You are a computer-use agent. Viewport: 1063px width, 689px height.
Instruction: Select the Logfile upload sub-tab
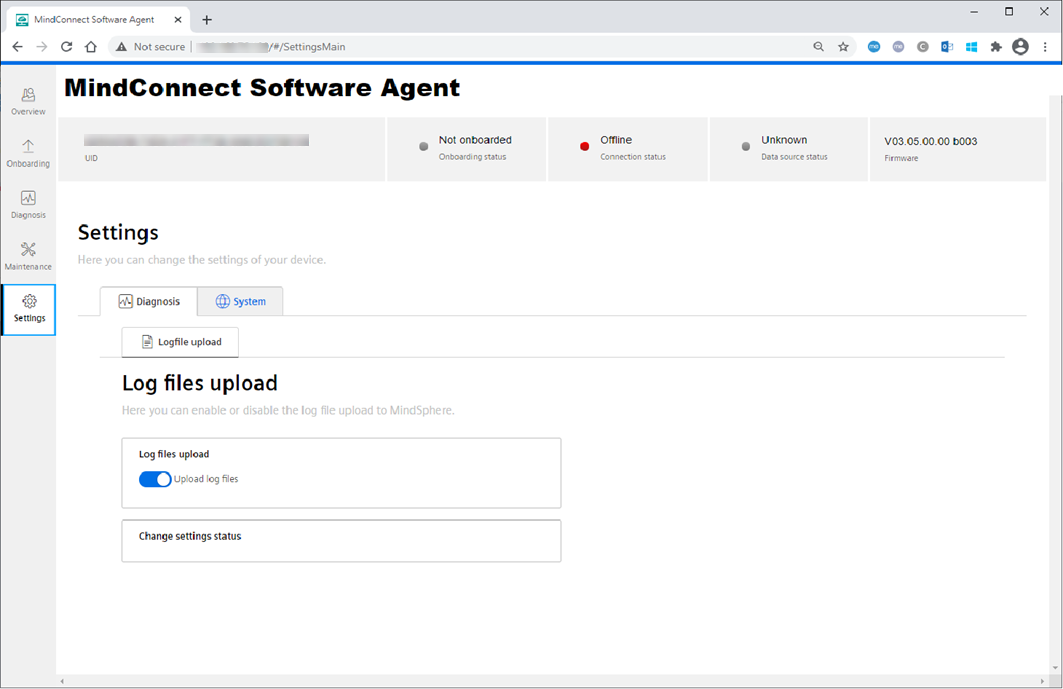tap(180, 342)
